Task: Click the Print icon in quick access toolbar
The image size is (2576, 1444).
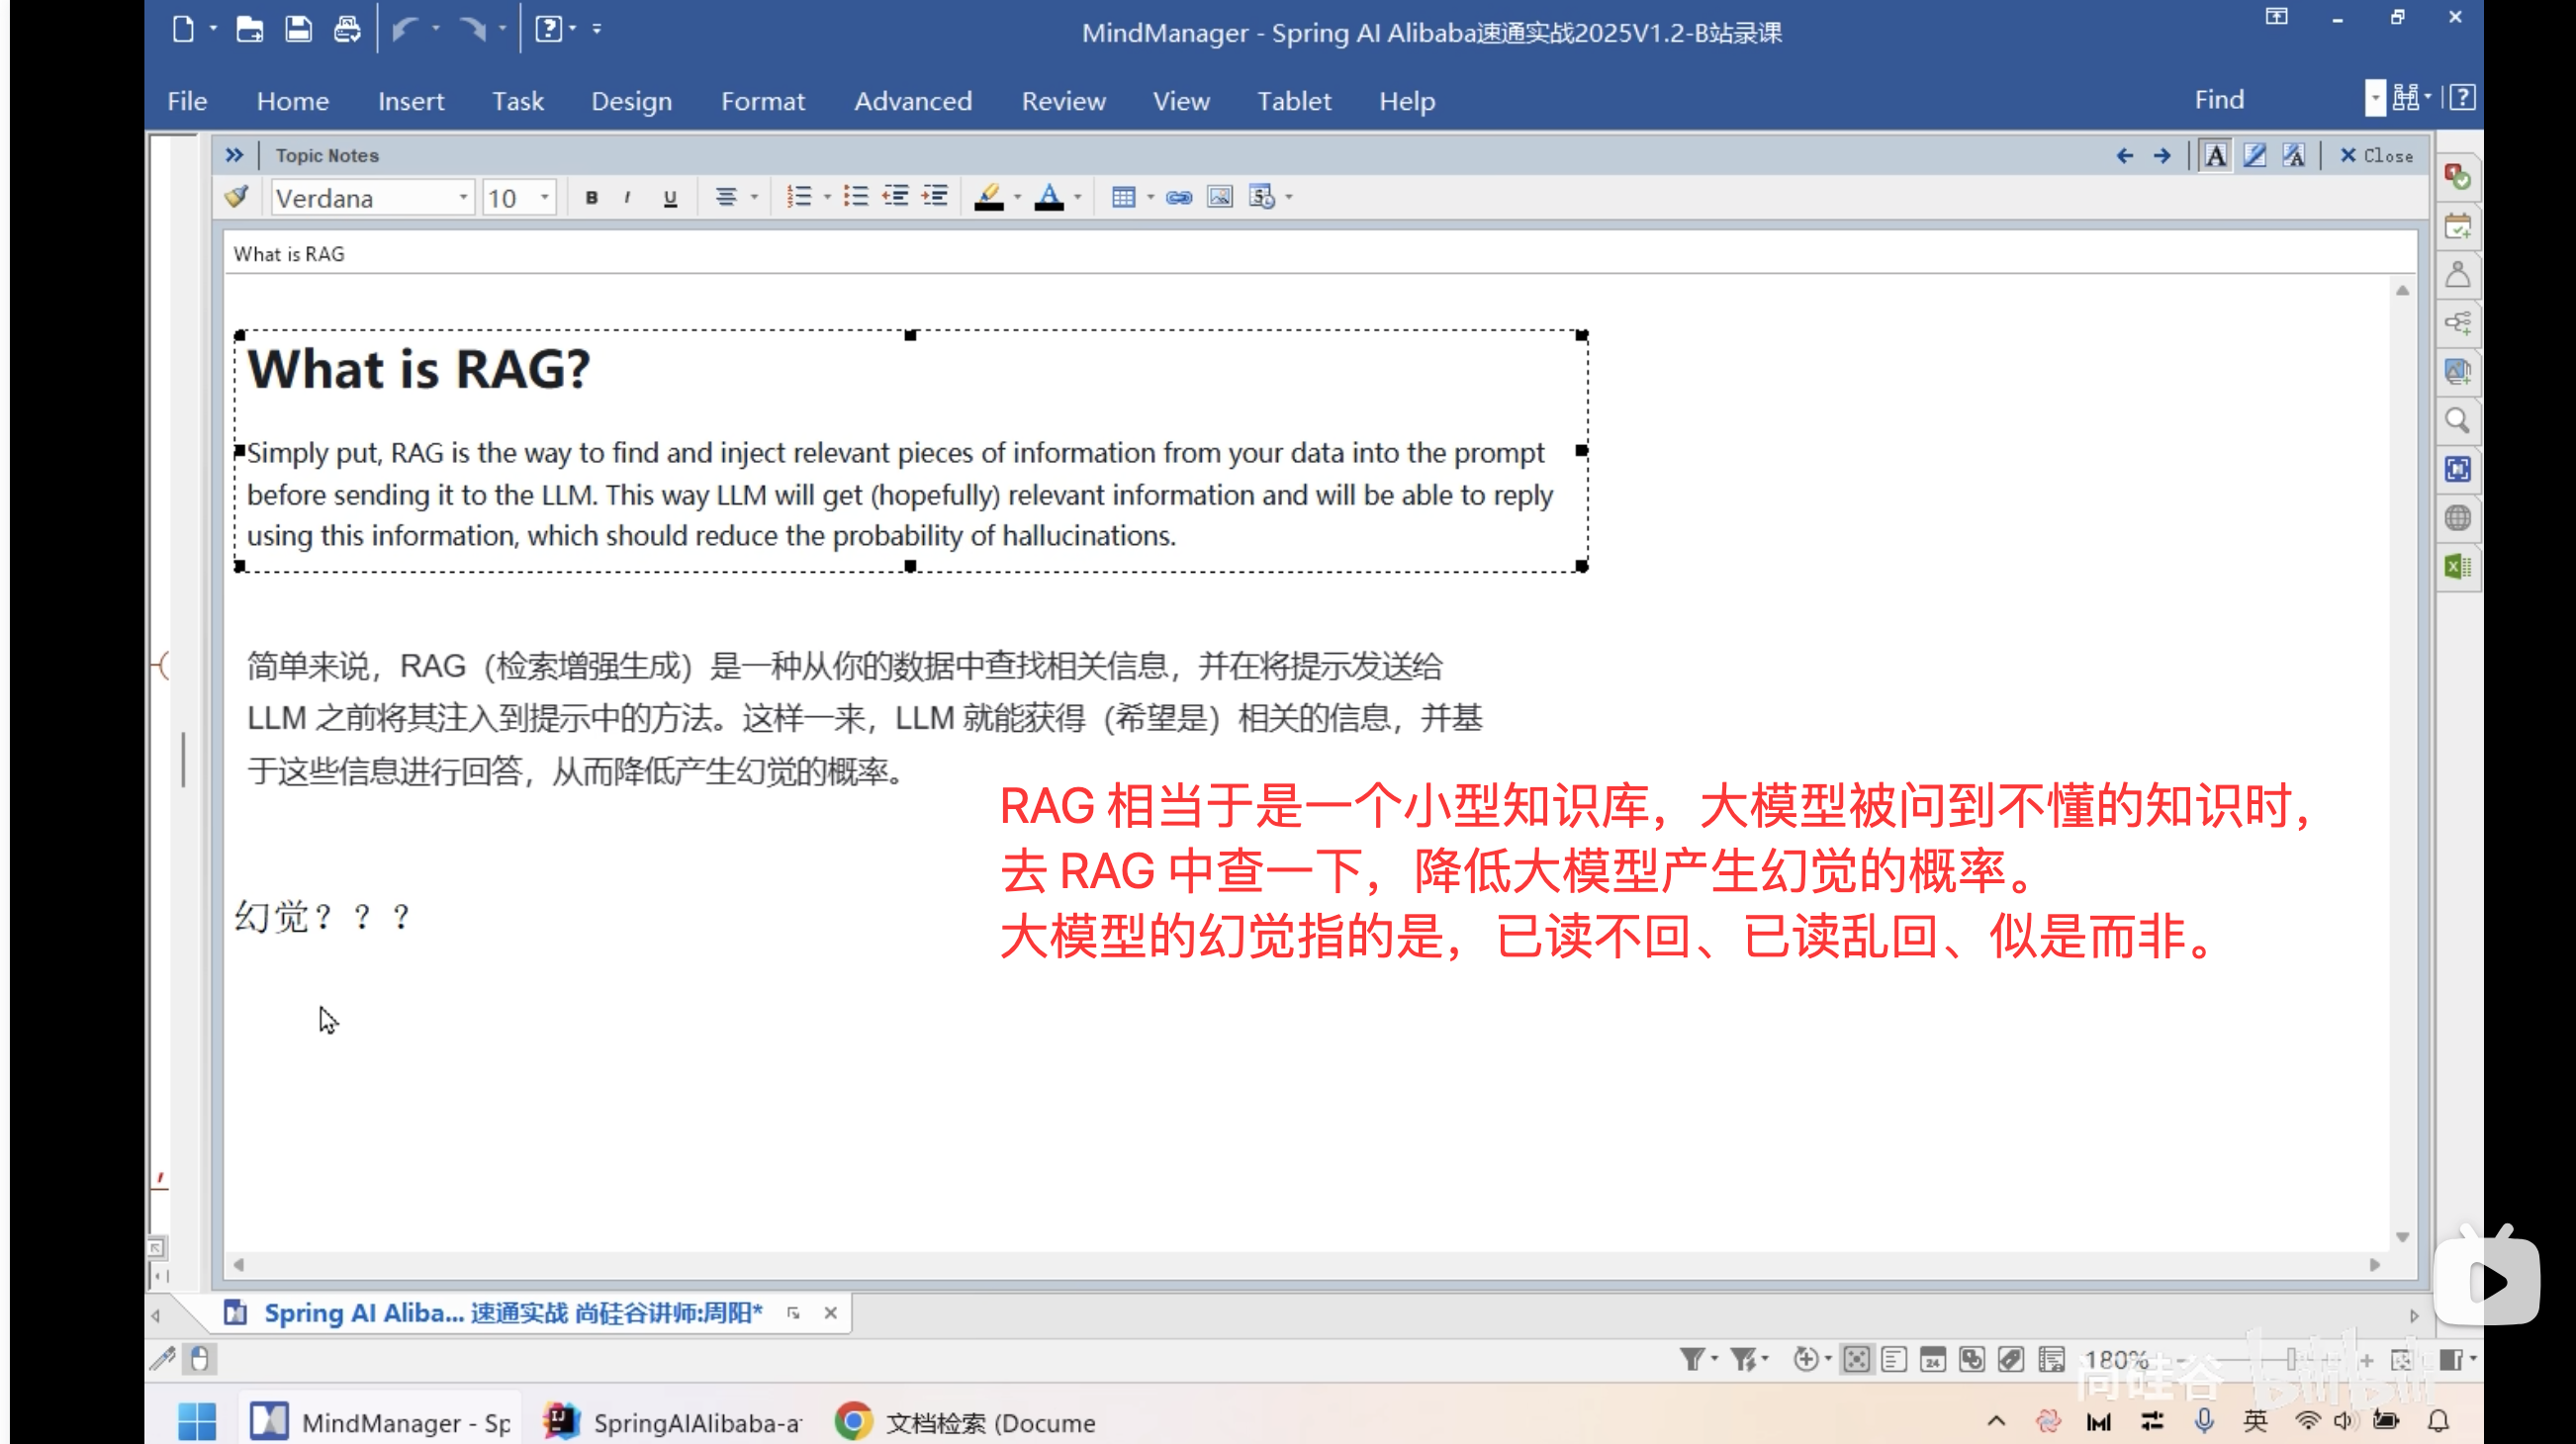Action: [347, 29]
